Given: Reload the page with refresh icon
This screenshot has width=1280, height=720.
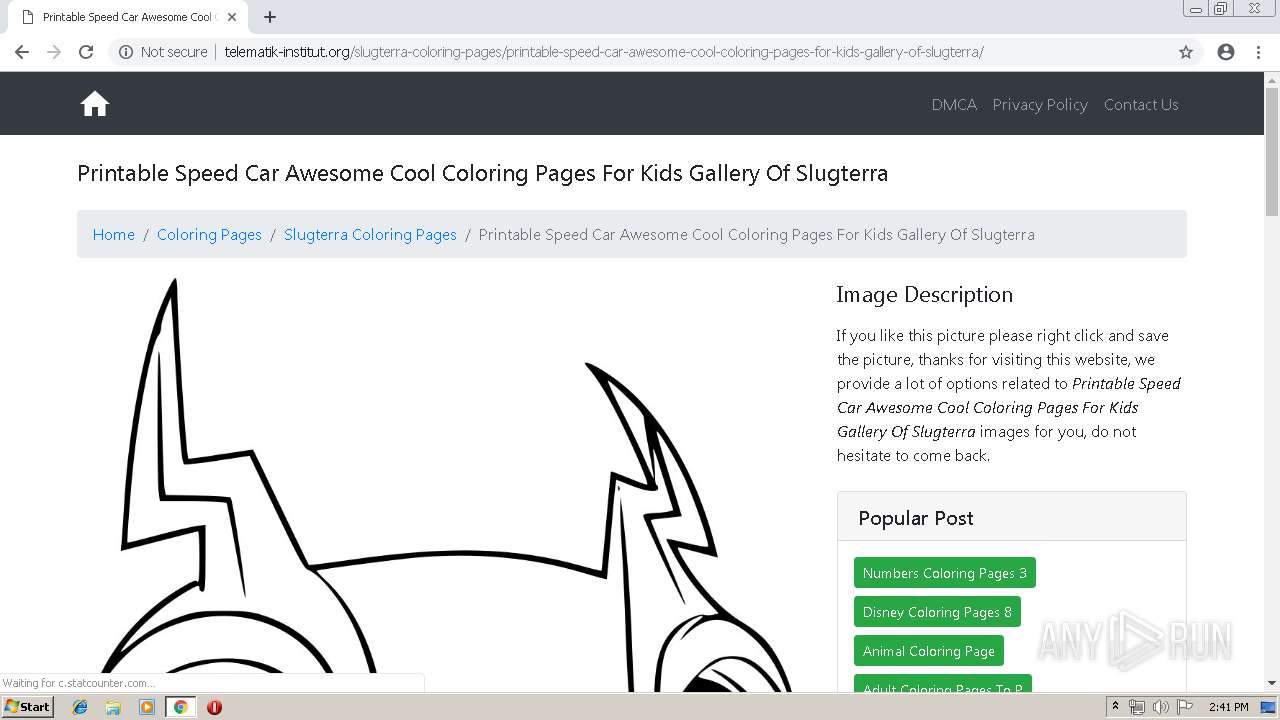Looking at the screenshot, I should pos(86,52).
